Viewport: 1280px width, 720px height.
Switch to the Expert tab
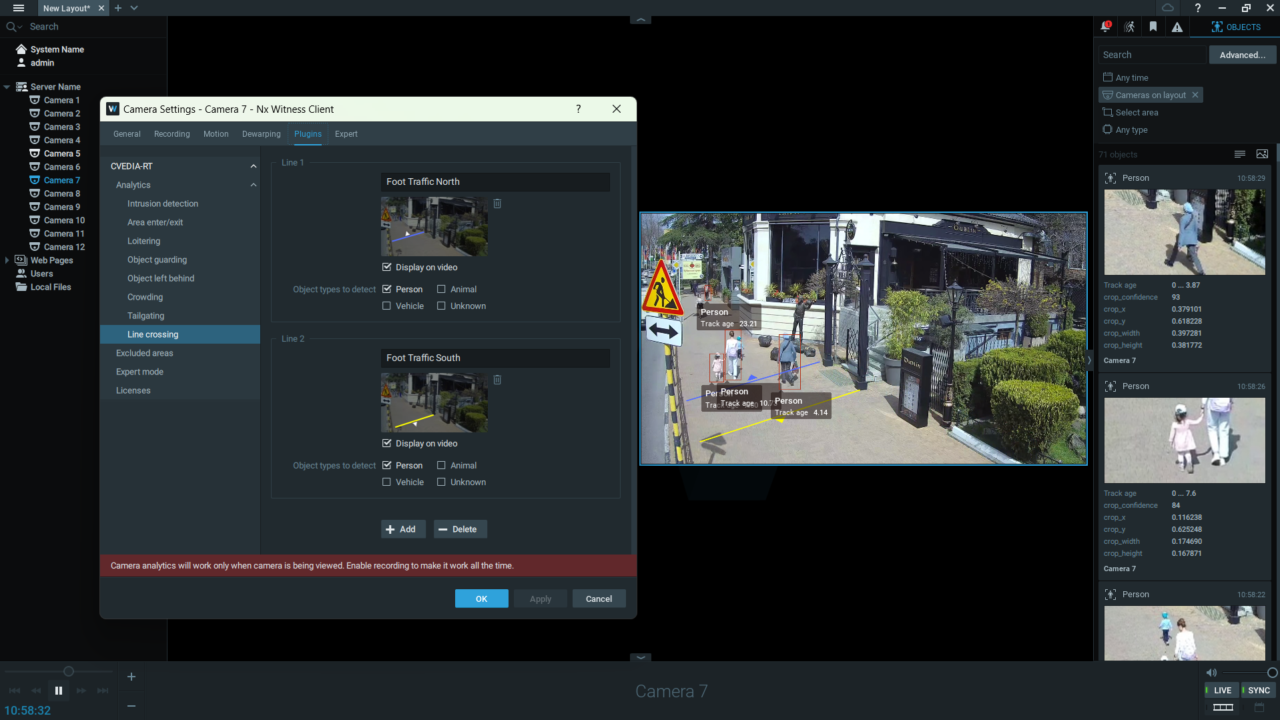point(346,133)
